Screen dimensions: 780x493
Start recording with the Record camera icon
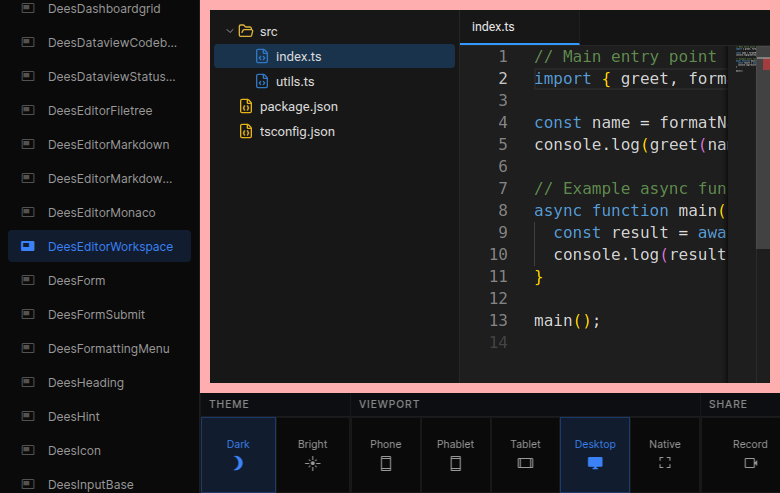coord(750,463)
